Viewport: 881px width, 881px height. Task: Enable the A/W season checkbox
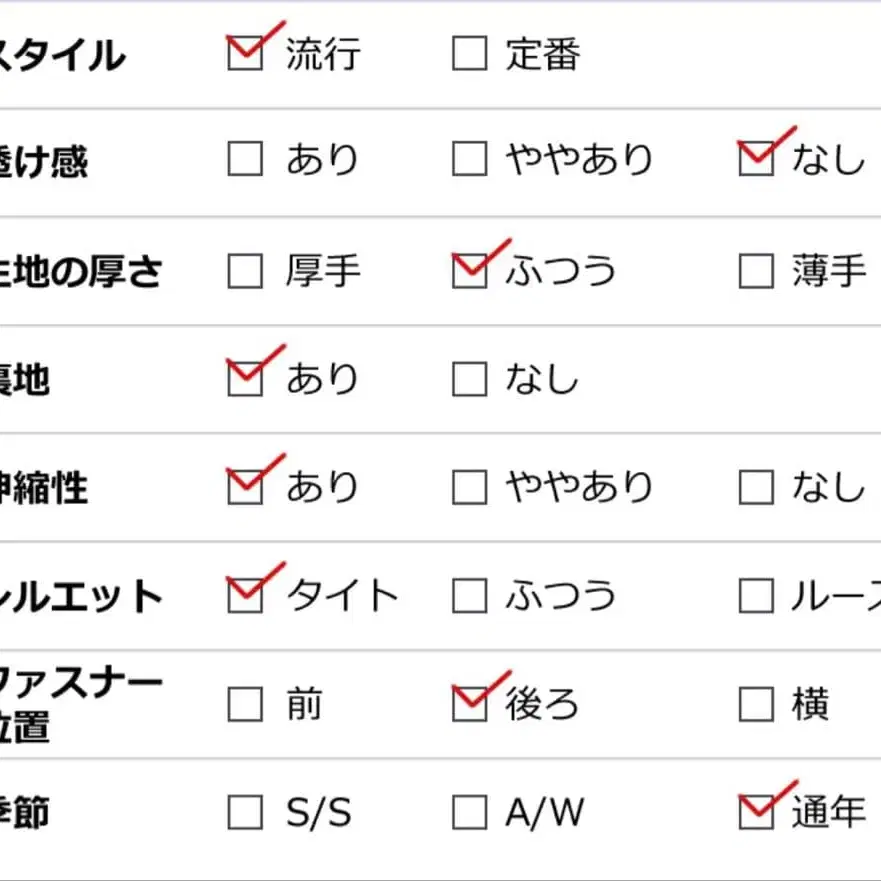[x=469, y=813]
